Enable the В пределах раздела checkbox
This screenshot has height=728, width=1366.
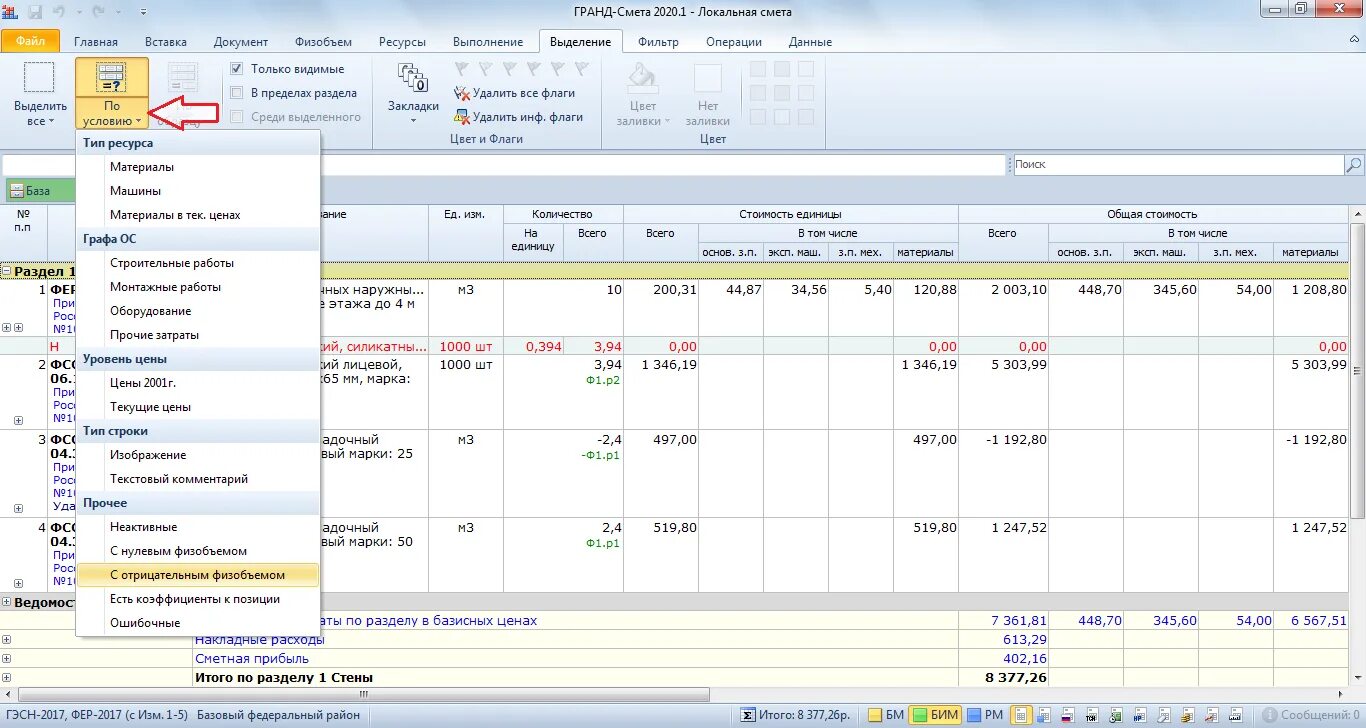coord(237,93)
